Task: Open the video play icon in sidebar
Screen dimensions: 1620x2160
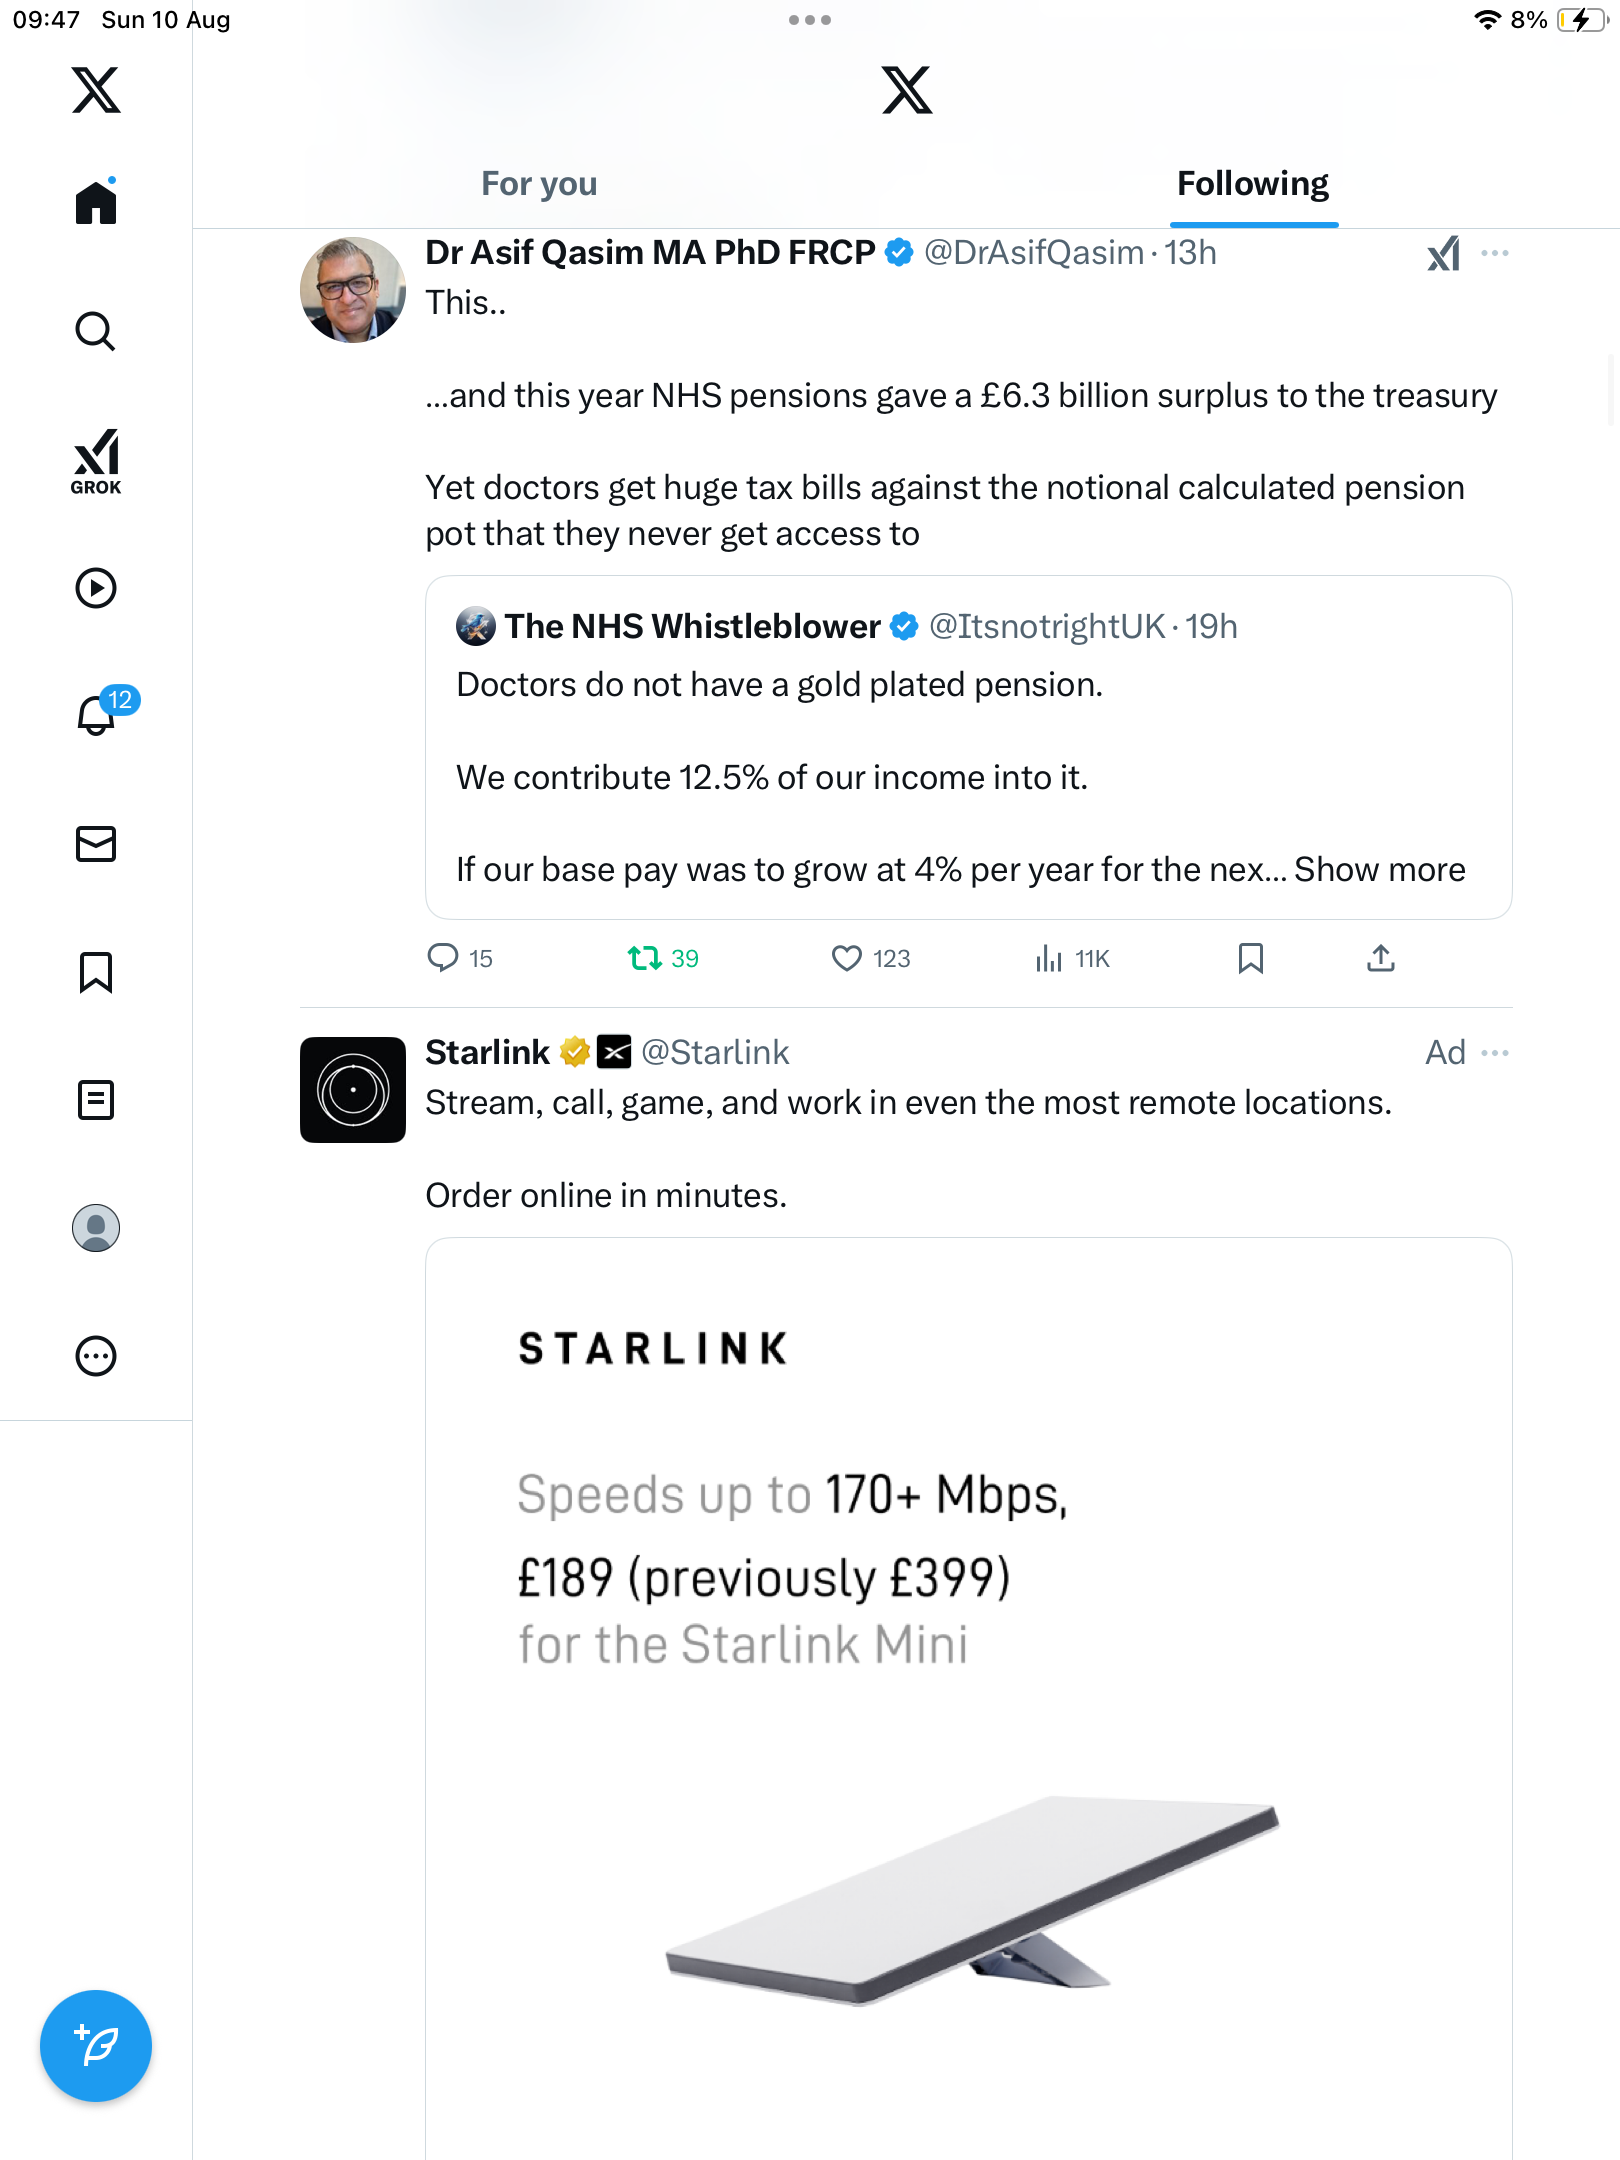Action: pyautogui.click(x=96, y=588)
